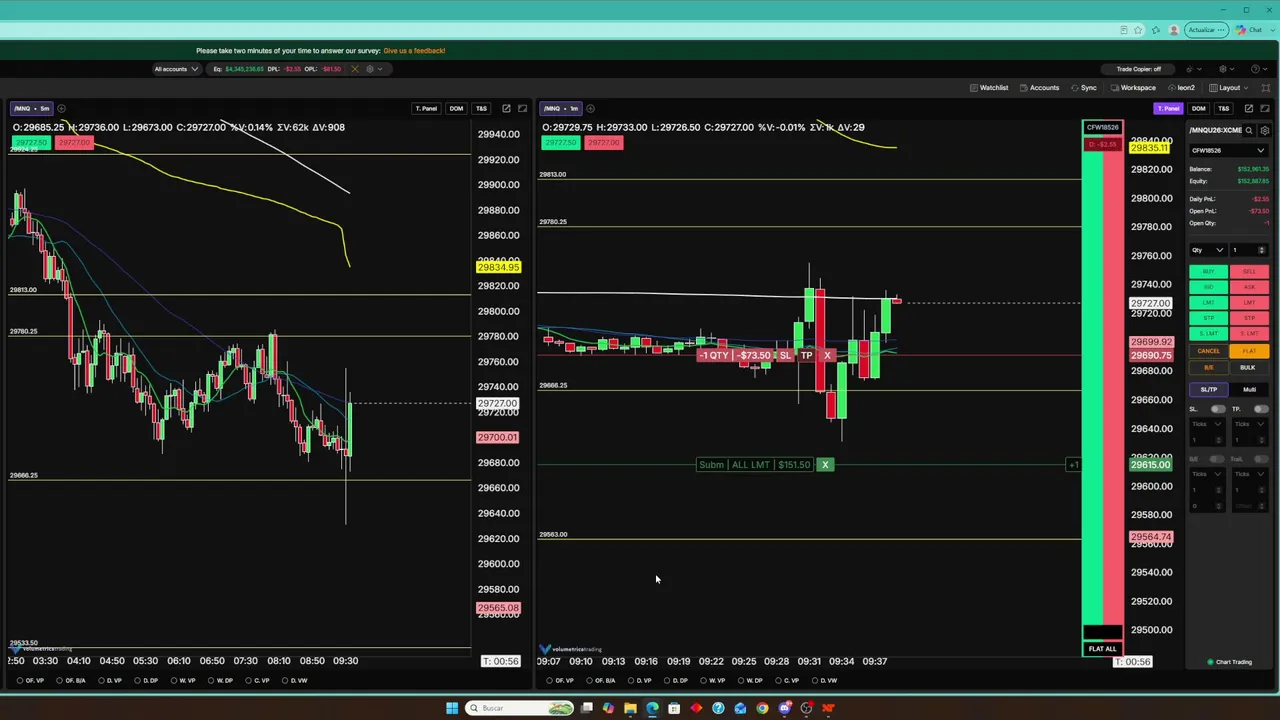Toggle OF. VP on the 5m chart
The height and width of the screenshot is (720, 1280).
point(31,681)
